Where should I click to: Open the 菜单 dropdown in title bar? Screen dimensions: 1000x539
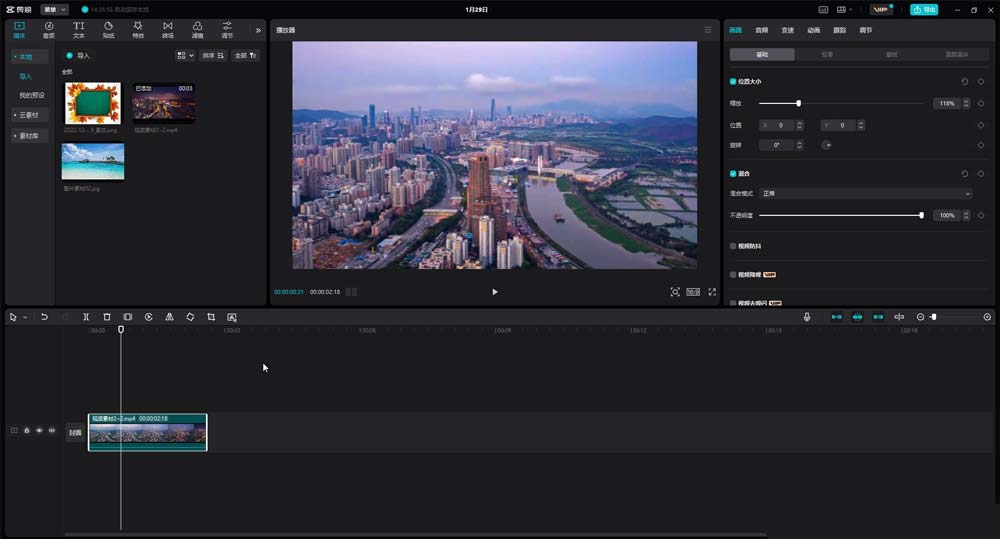coord(55,9)
